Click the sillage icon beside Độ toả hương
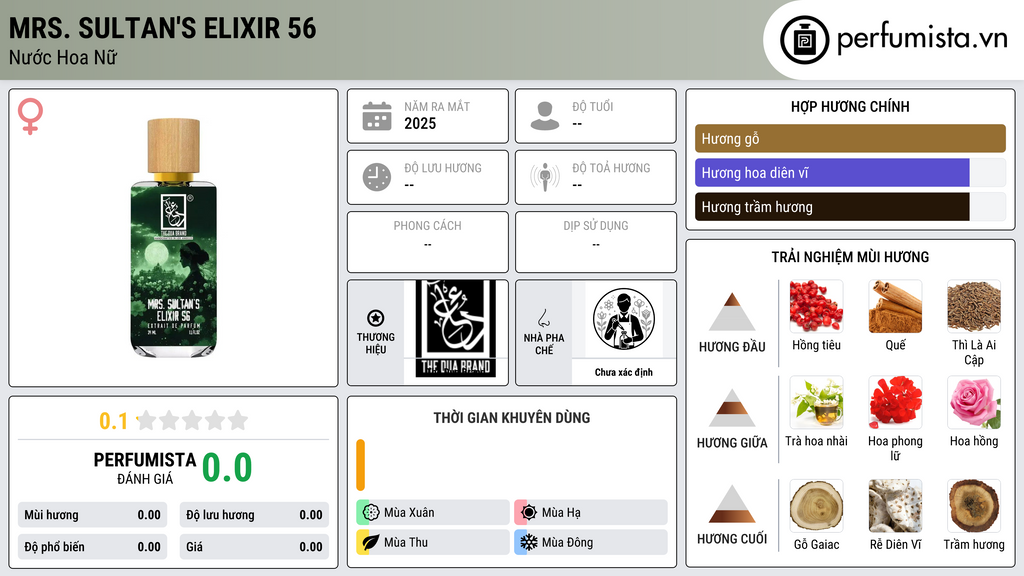 545,177
